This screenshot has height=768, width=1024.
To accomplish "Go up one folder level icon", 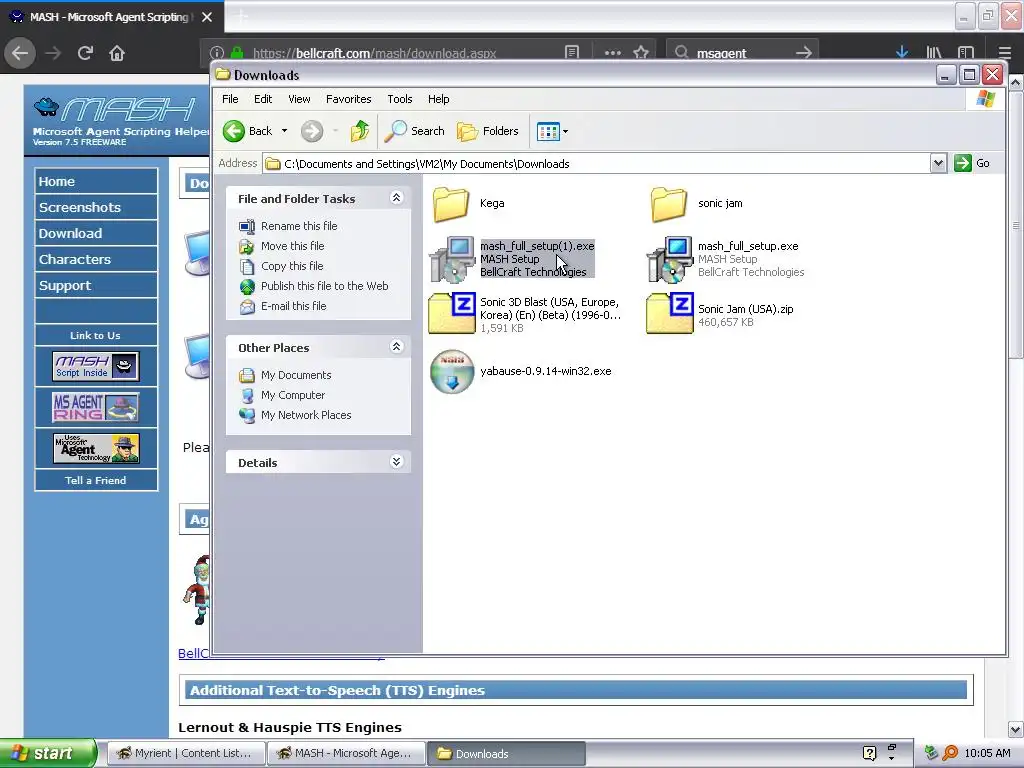I will tap(359, 131).
